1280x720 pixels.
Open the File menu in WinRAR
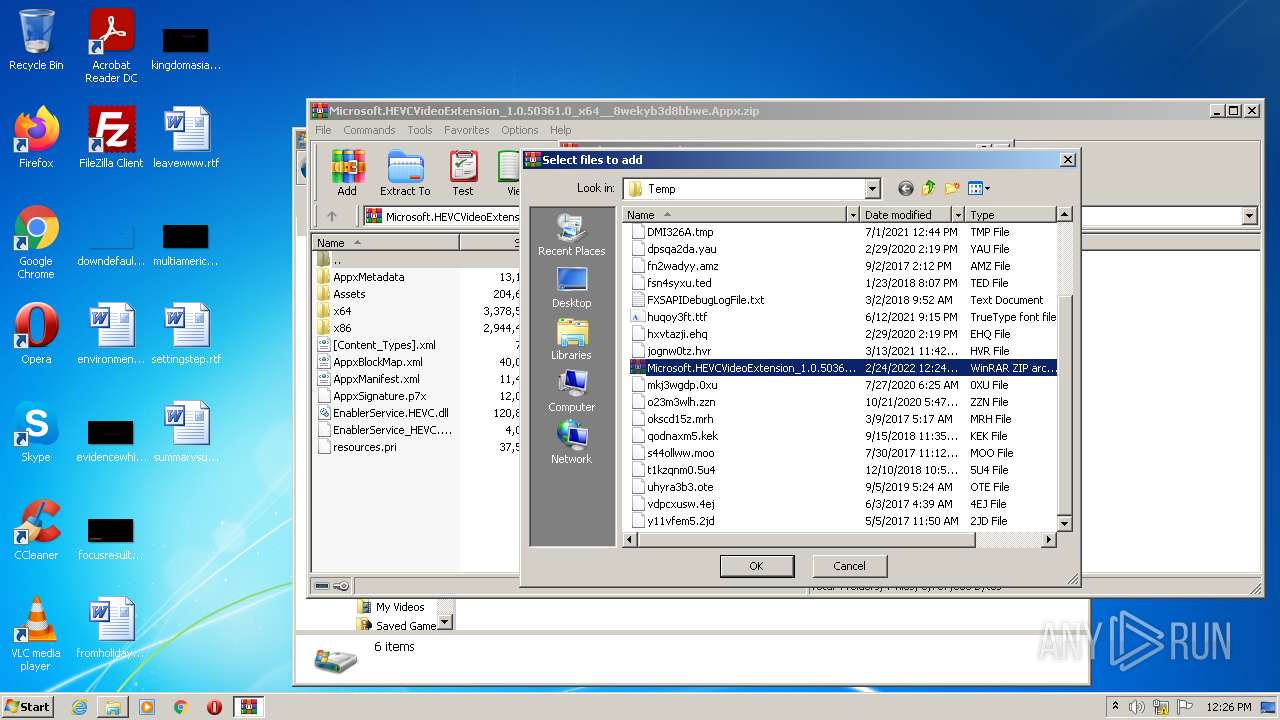click(323, 130)
